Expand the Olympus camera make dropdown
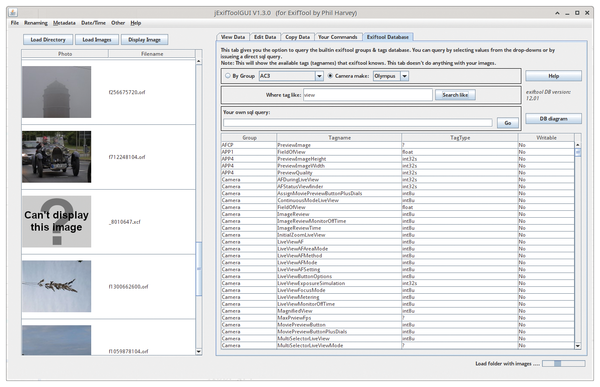 coord(404,76)
